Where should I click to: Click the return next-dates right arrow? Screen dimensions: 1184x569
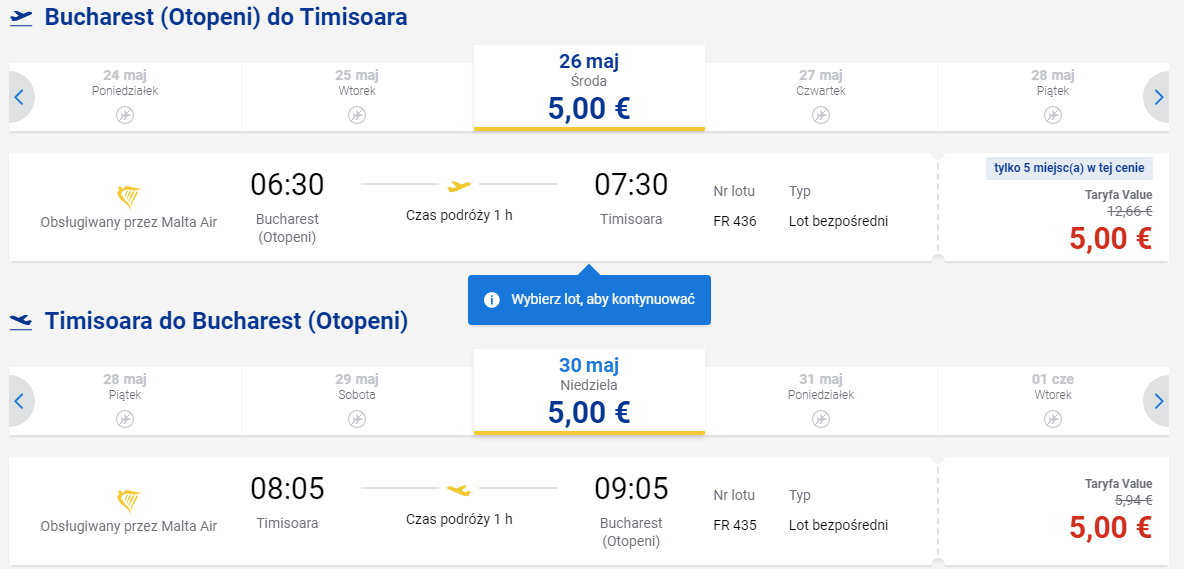click(1158, 401)
